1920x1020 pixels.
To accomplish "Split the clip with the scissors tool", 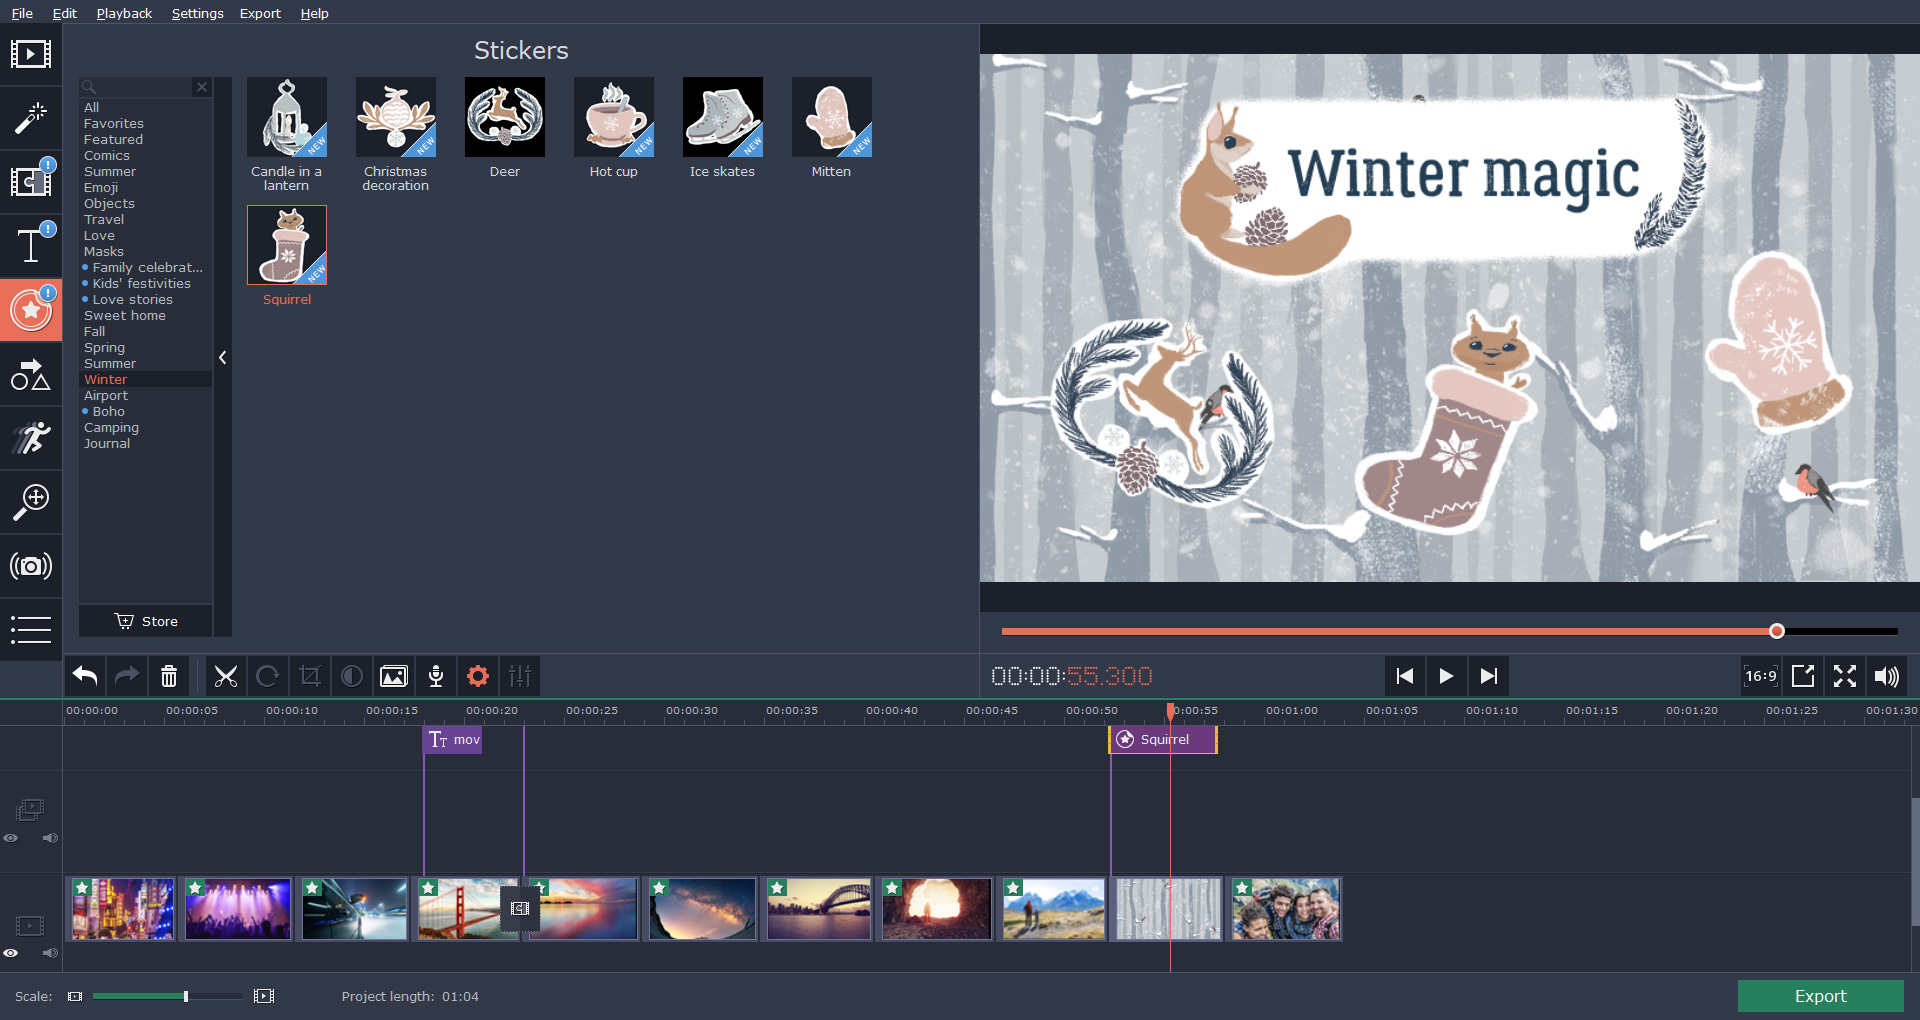I will pyautogui.click(x=226, y=676).
